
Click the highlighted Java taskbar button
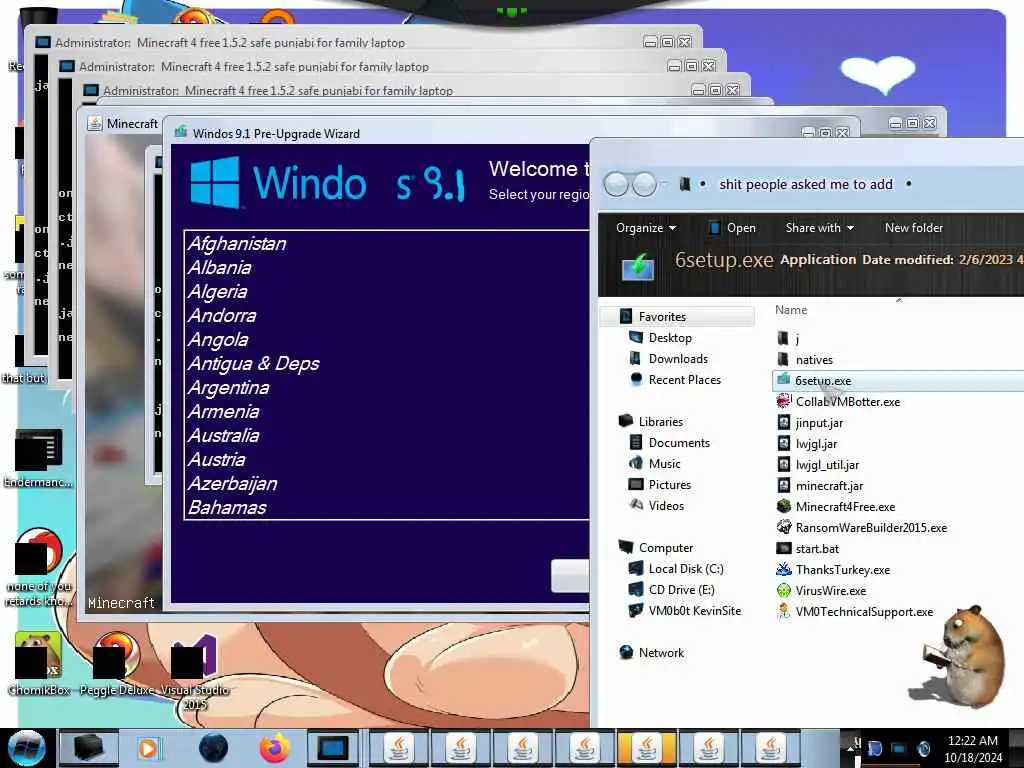tap(646, 748)
